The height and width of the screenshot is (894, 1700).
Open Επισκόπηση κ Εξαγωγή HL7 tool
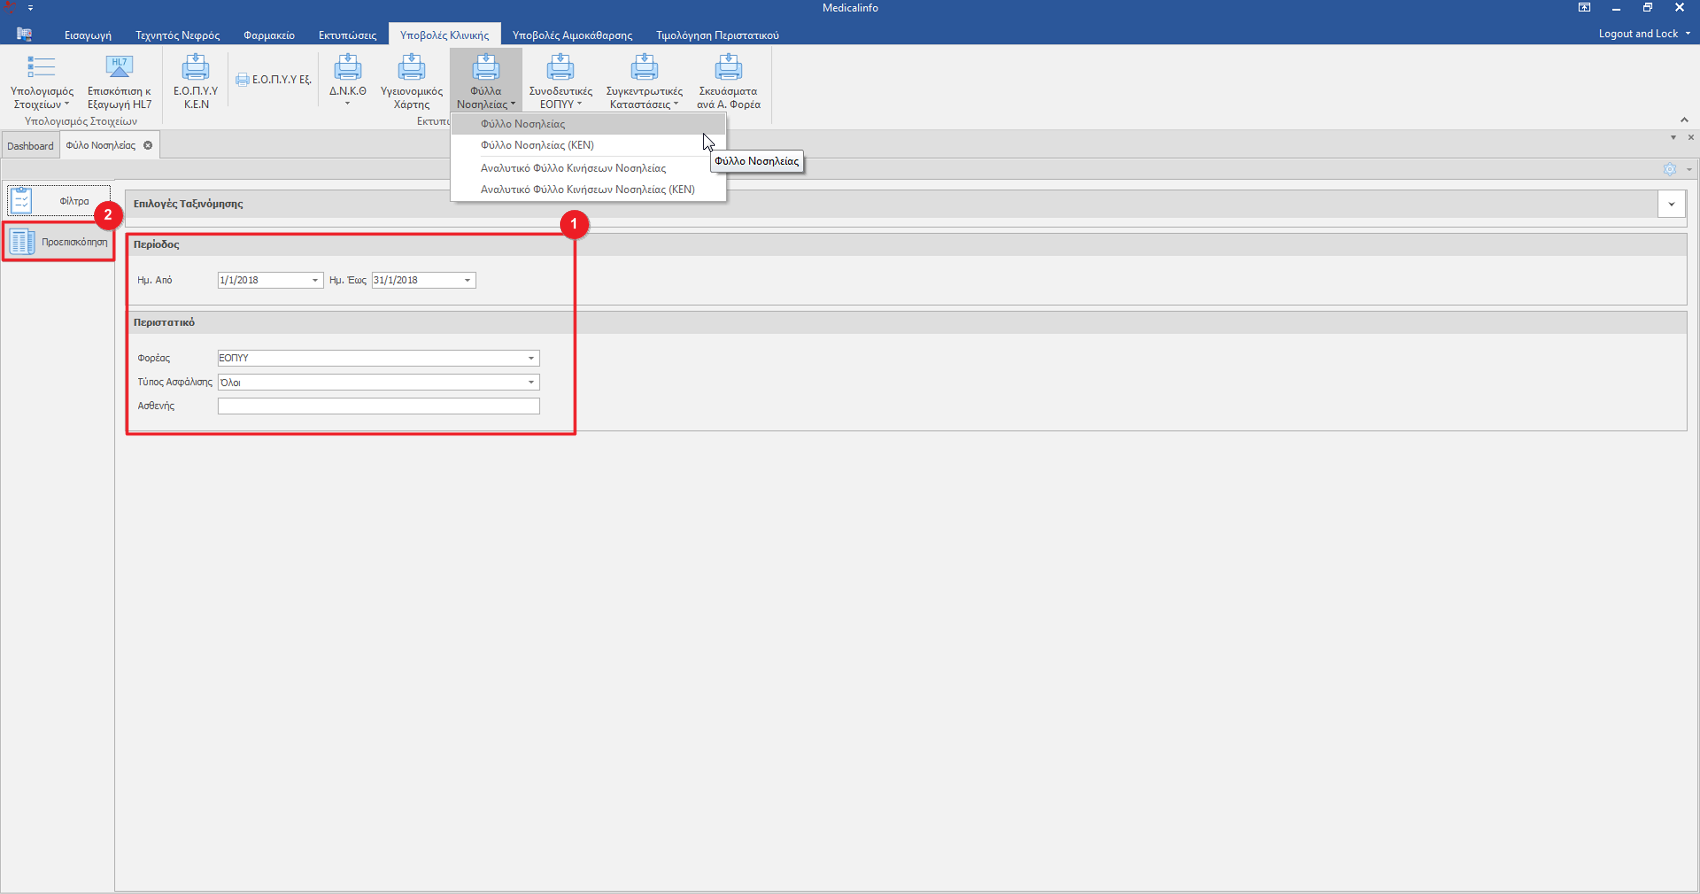(119, 68)
